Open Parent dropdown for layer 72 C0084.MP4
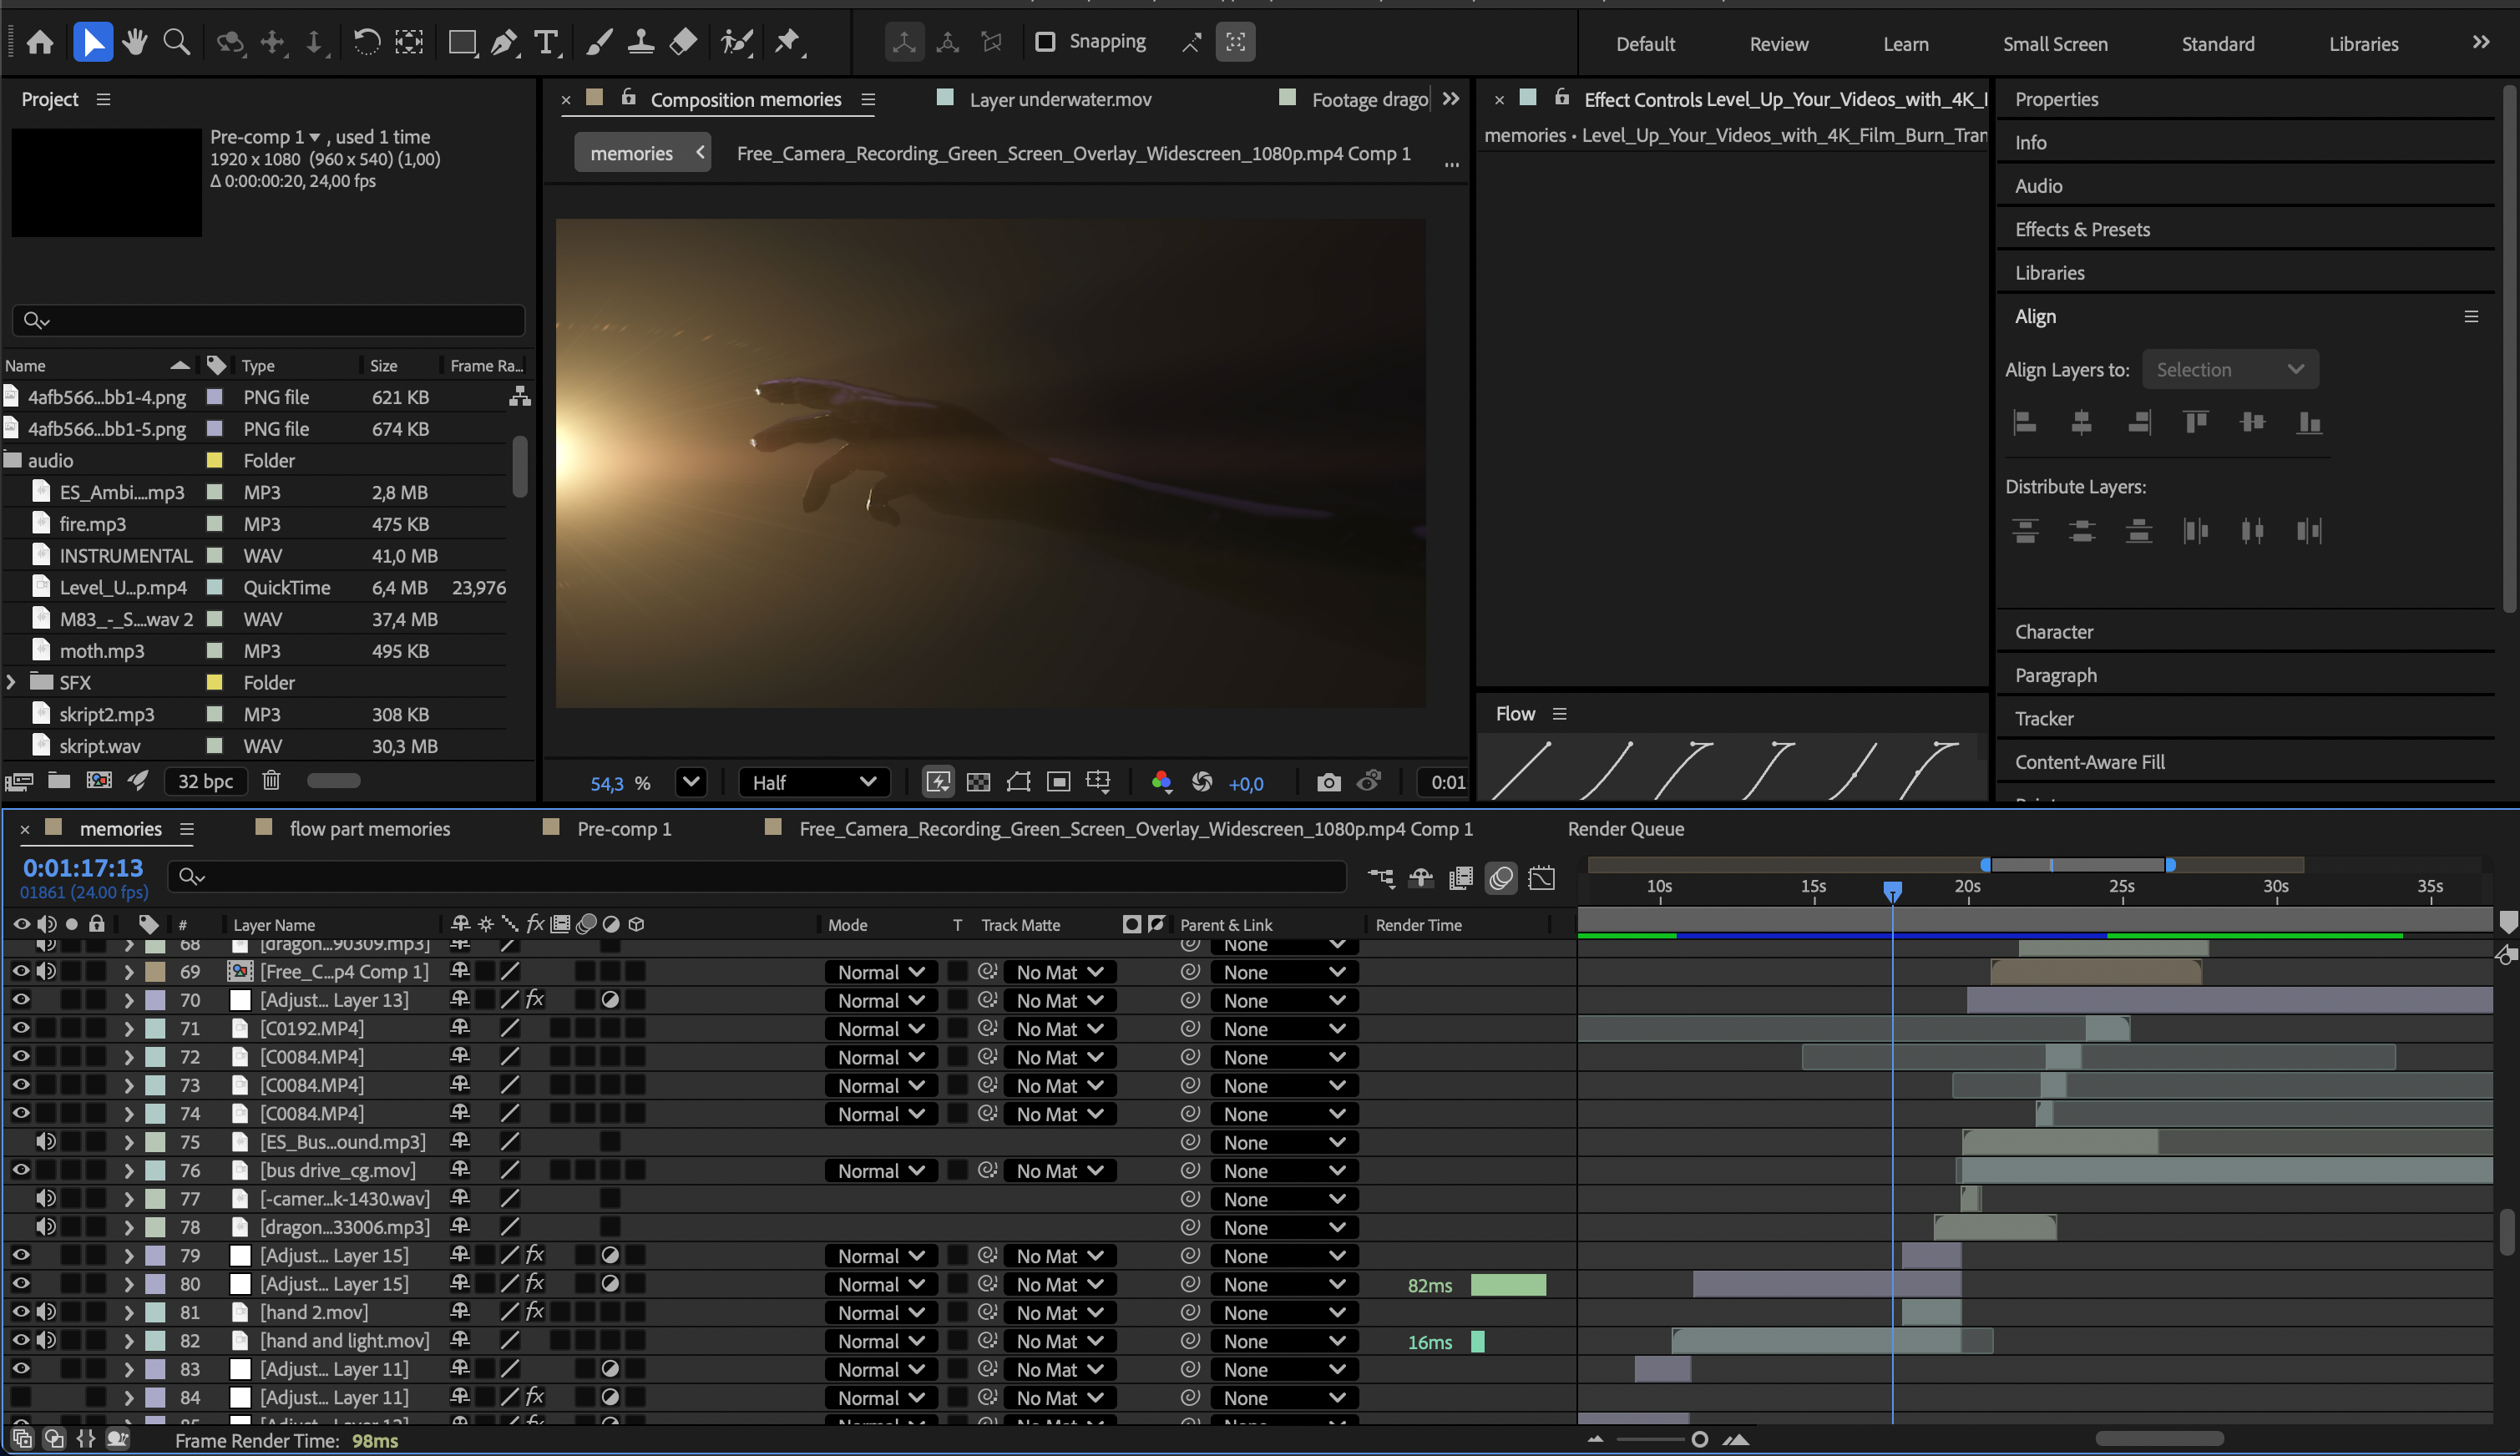 (1283, 1057)
